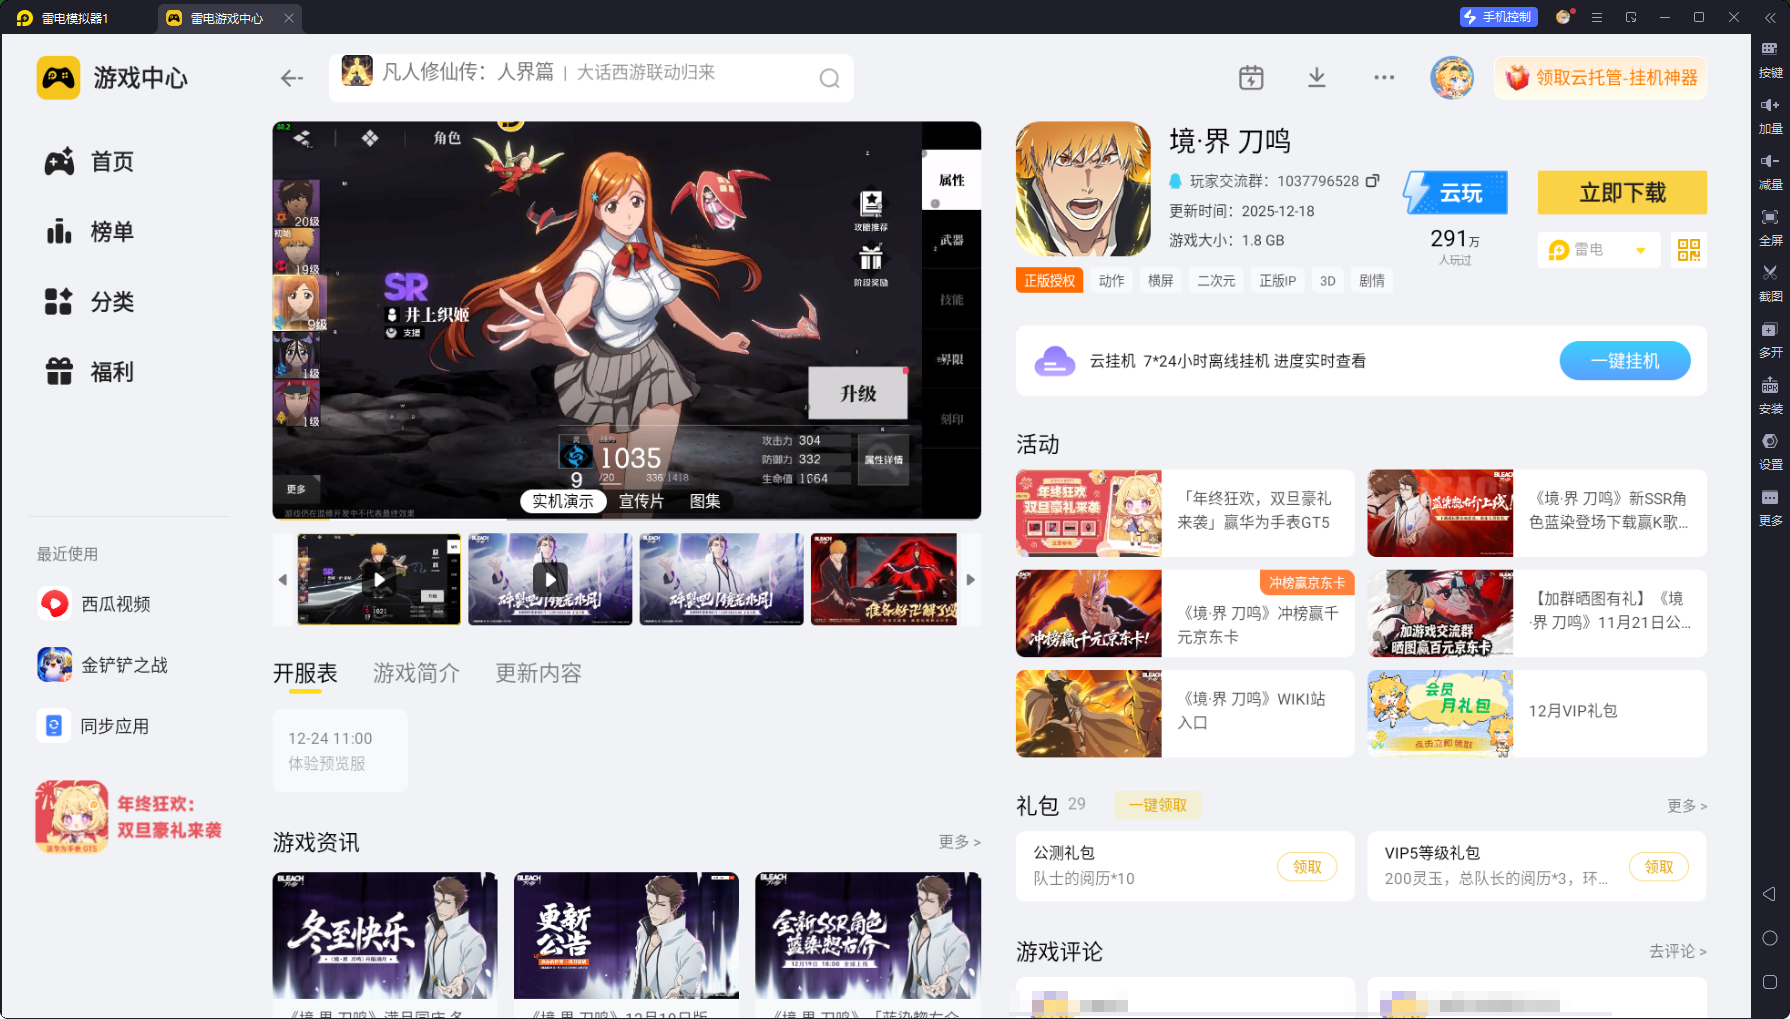Open the user avatar profile

(x=1452, y=78)
